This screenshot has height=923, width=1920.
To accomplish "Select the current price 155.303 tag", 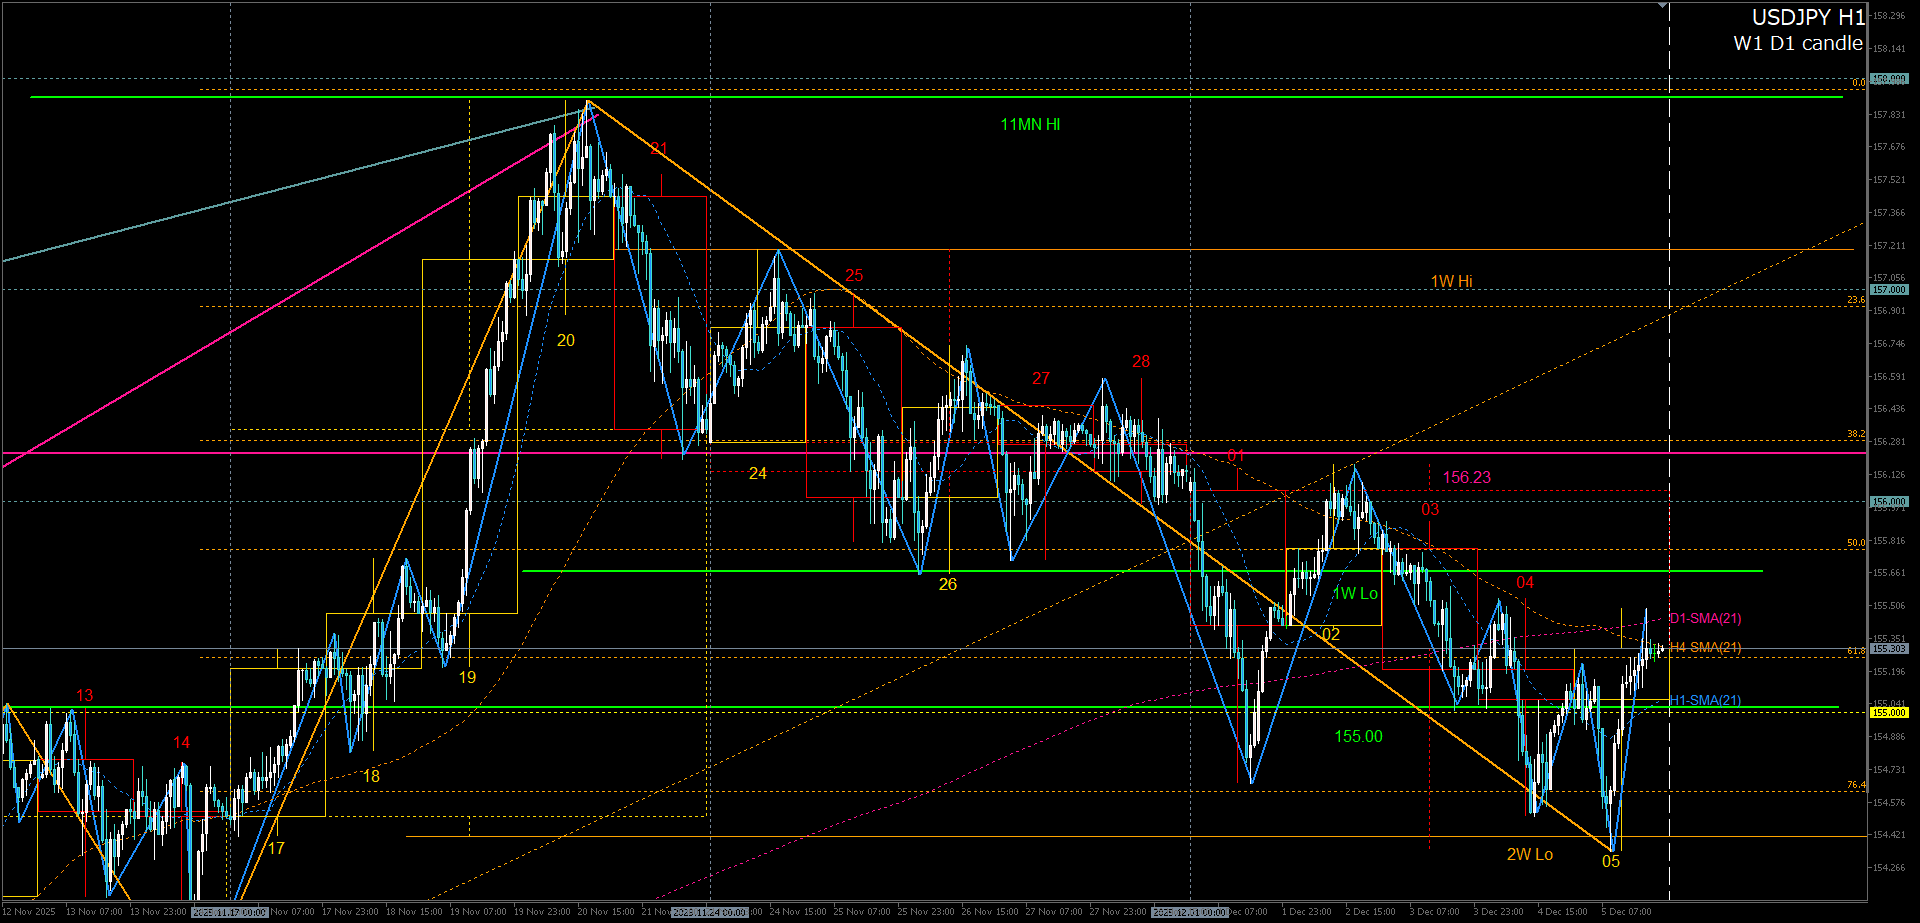I will [1889, 649].
